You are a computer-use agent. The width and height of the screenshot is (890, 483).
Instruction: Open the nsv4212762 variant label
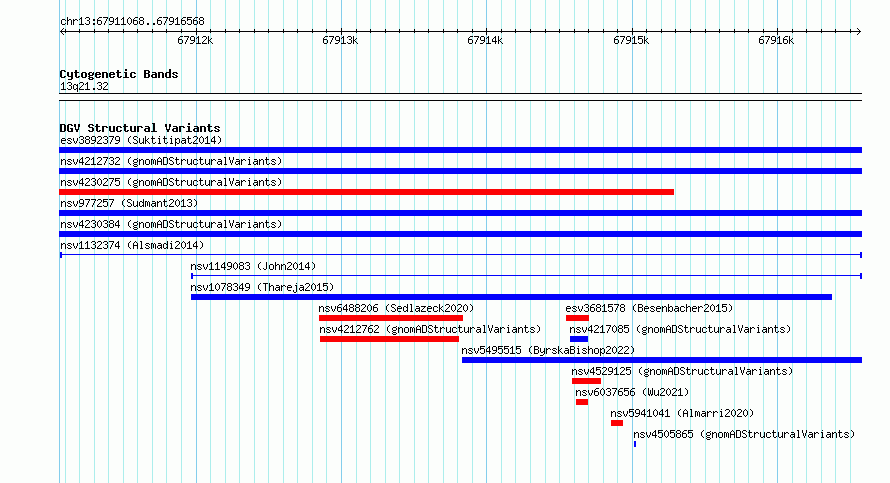(x=430, y=329)
